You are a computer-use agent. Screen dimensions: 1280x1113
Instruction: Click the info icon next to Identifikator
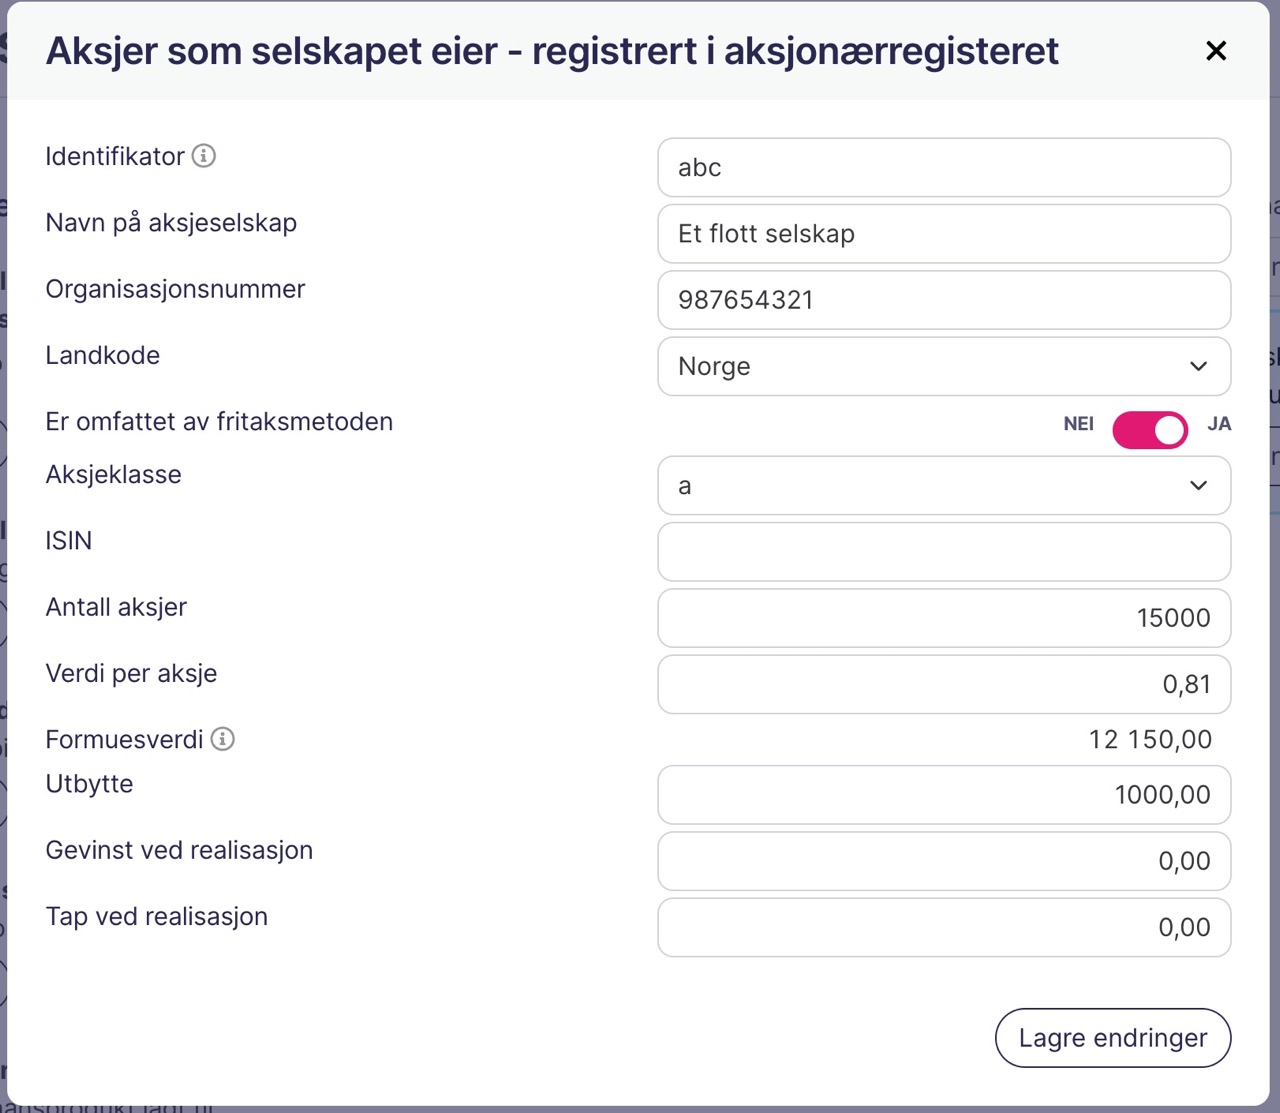tap(204, 156)
